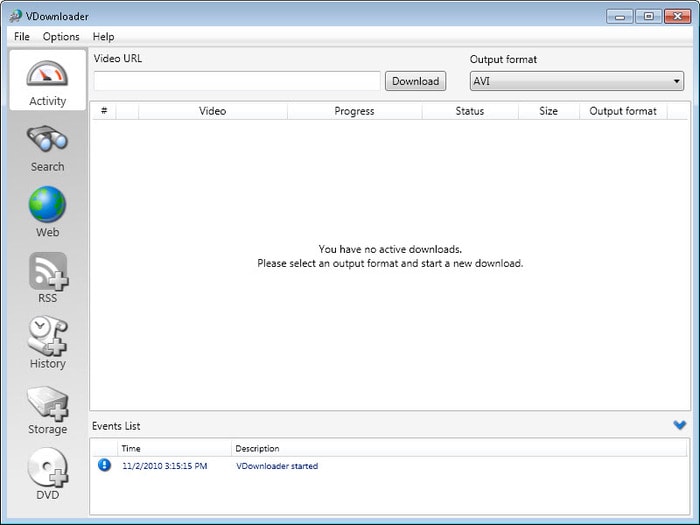
Task: Click the blue info icon in Events List
Action: coord(104,465)
